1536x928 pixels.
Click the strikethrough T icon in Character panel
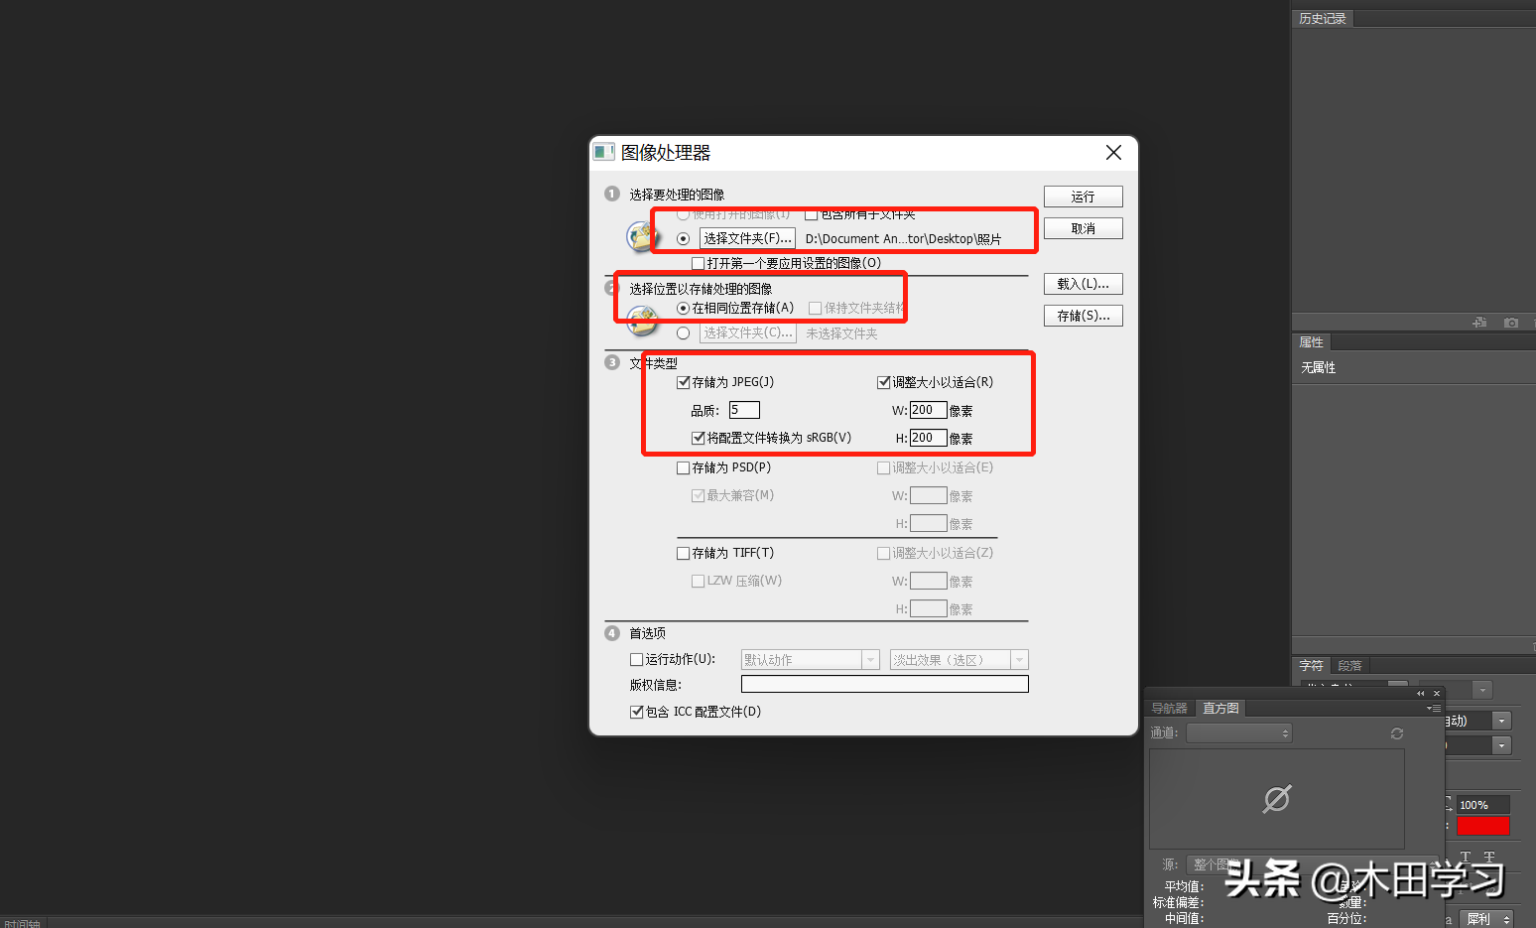point(1489,857)
